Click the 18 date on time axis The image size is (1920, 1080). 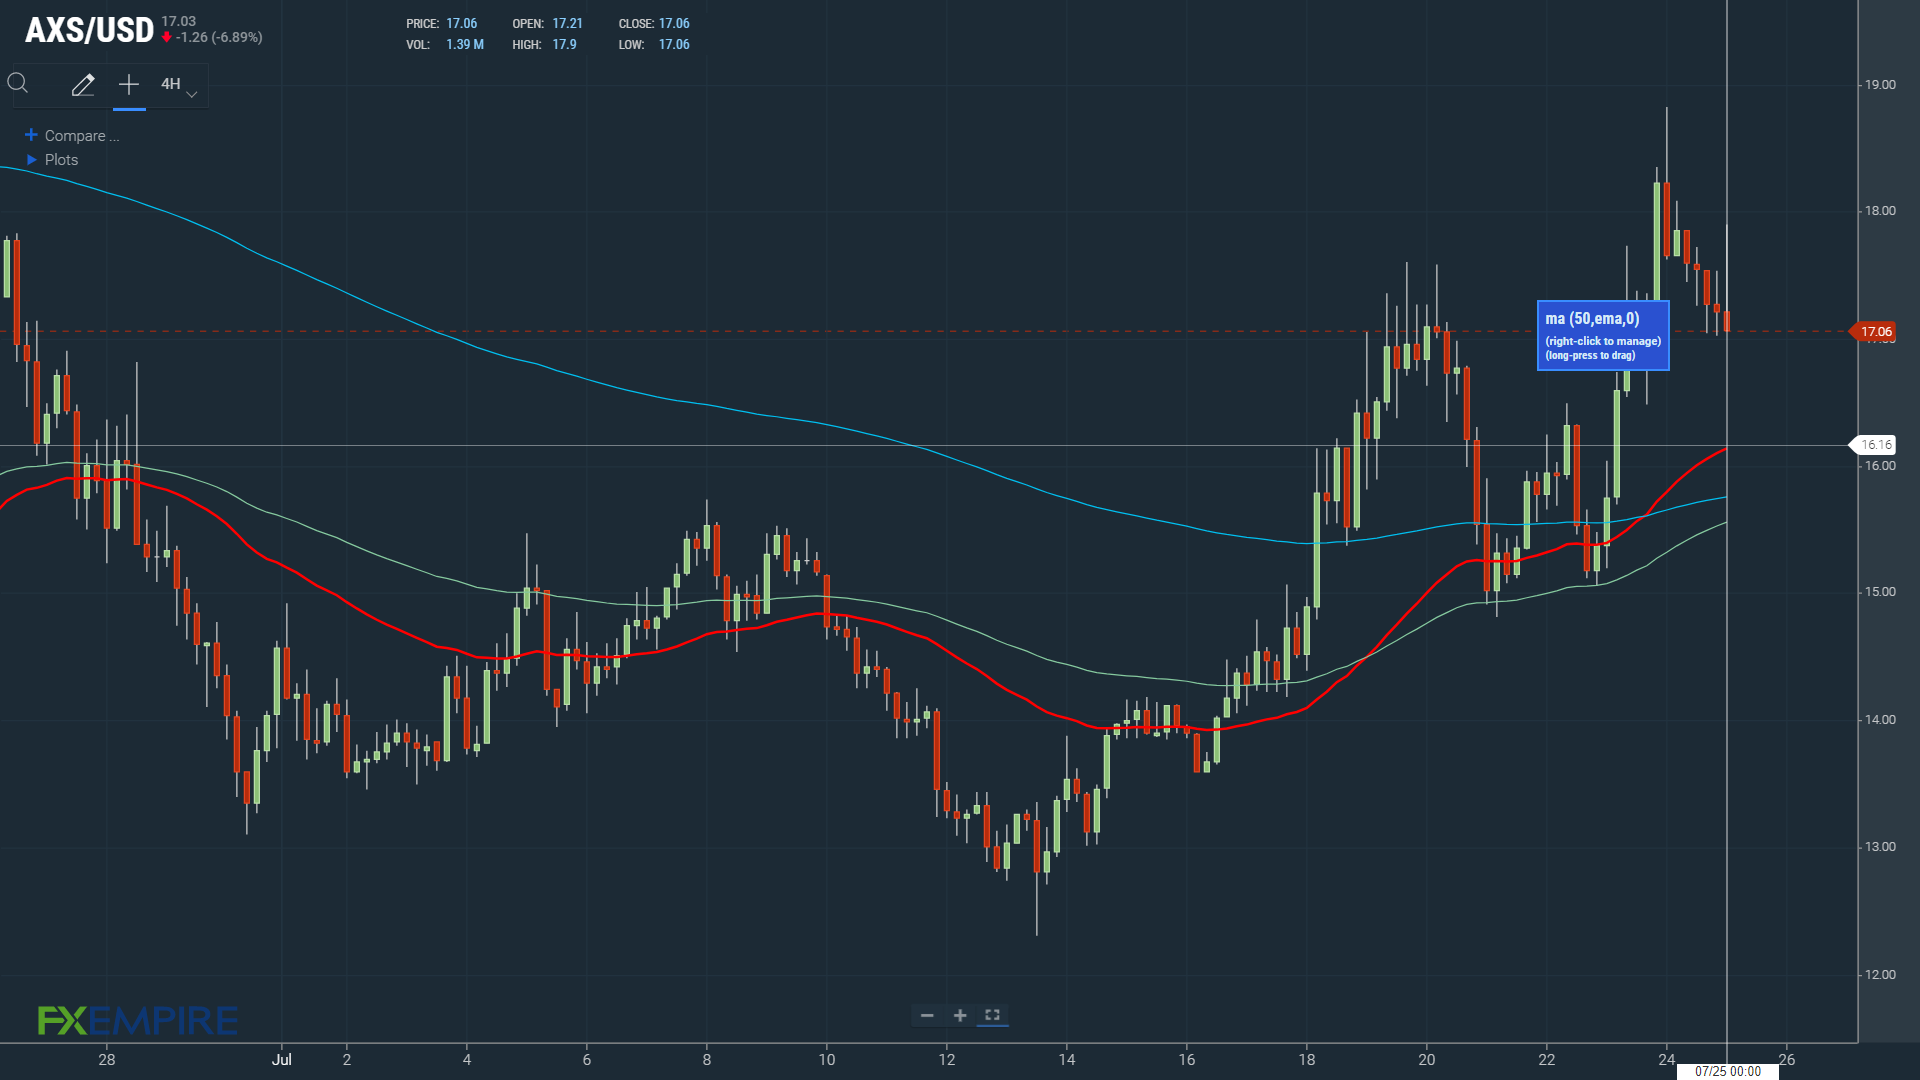tap(1307, 1060)
